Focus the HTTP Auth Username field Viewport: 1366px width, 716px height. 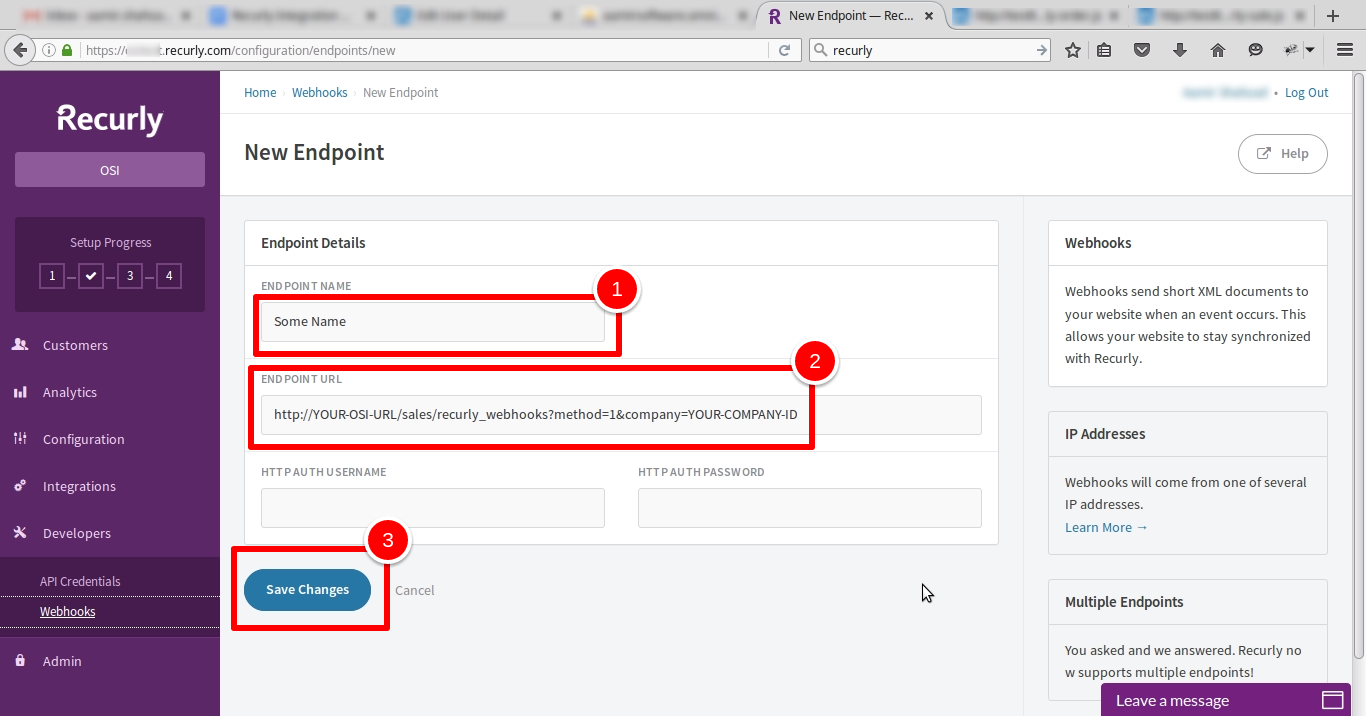[433, 508]
